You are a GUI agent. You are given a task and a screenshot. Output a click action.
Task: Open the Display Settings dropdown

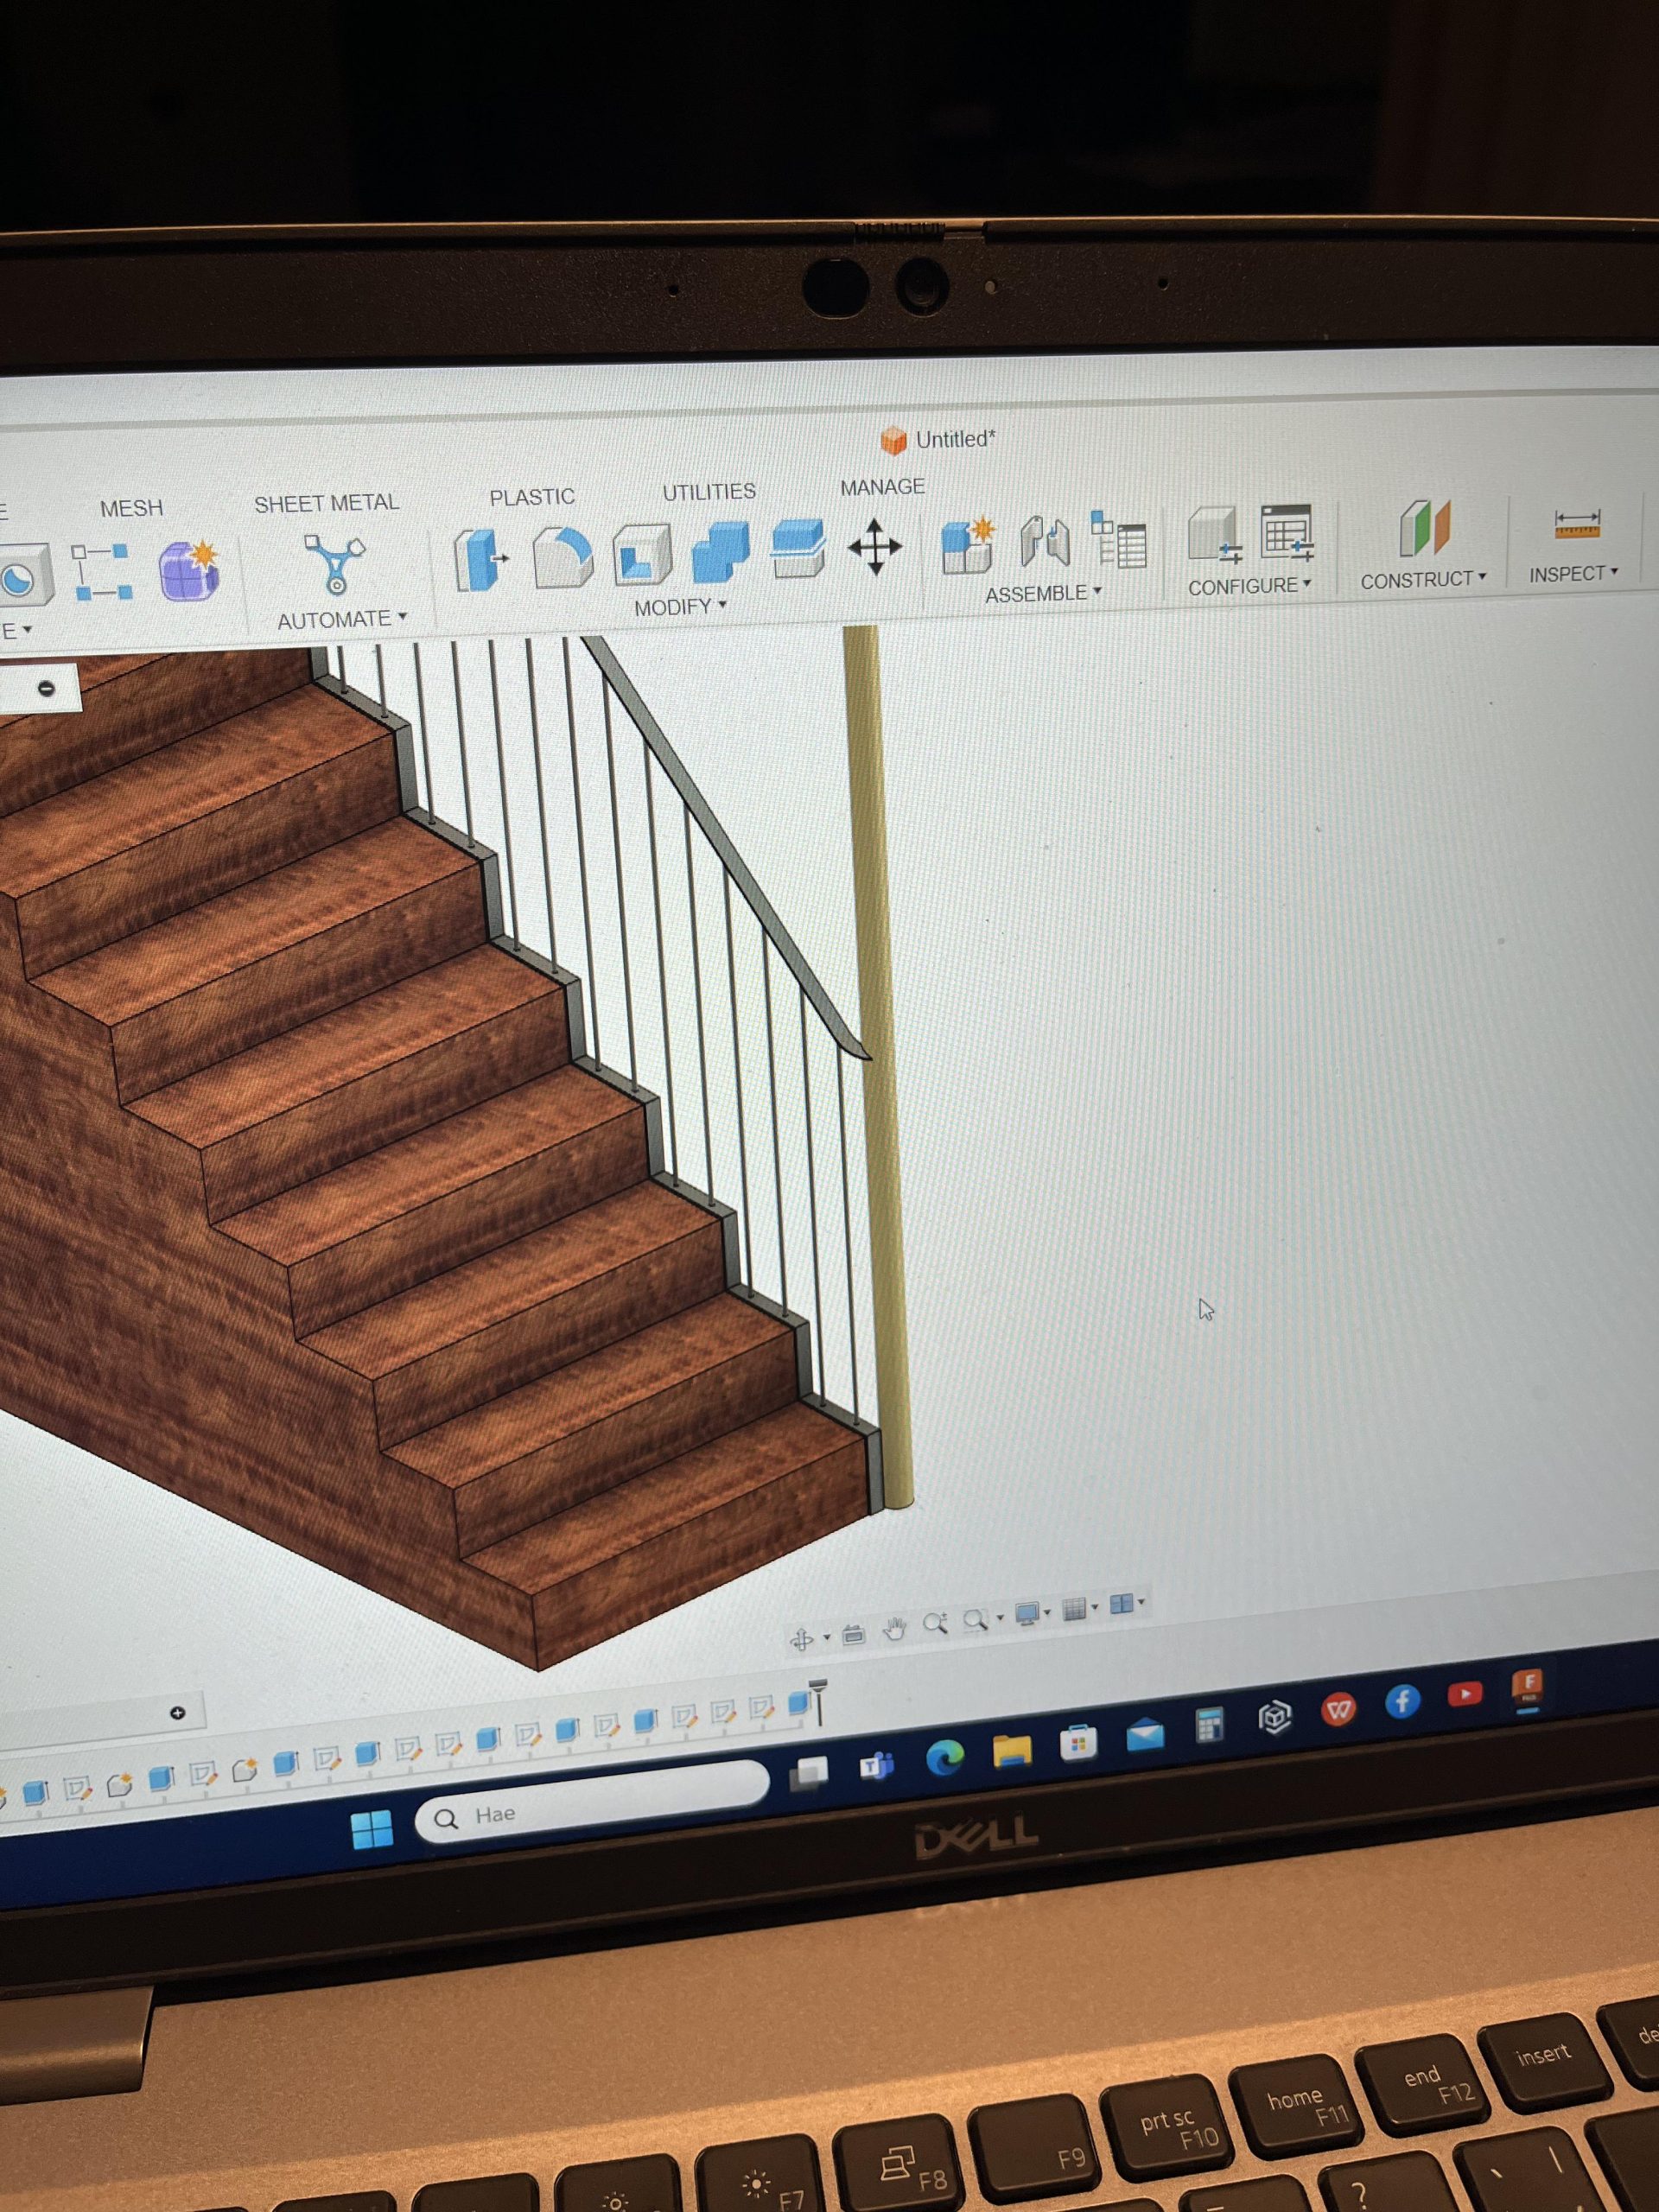[x=1030, y=1614]
